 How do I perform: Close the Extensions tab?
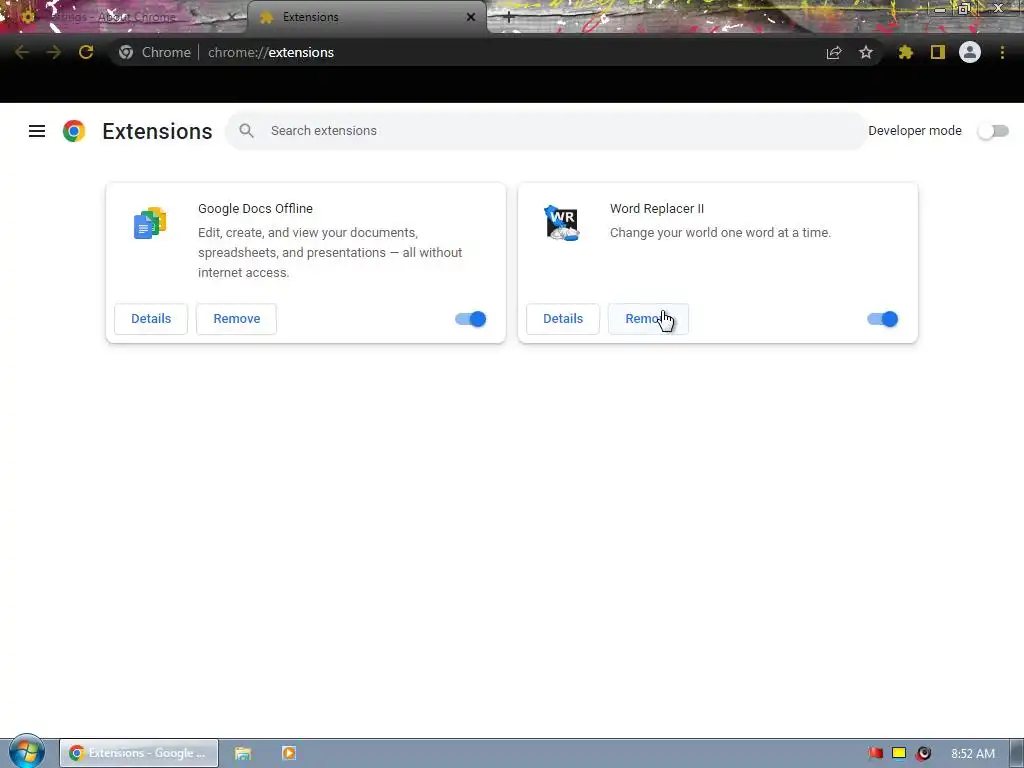[471, 17]
